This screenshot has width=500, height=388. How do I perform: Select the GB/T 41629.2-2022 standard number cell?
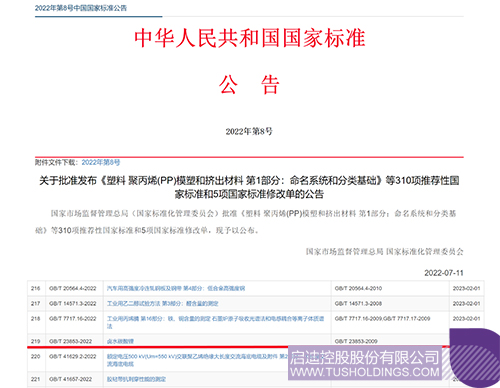73,357
